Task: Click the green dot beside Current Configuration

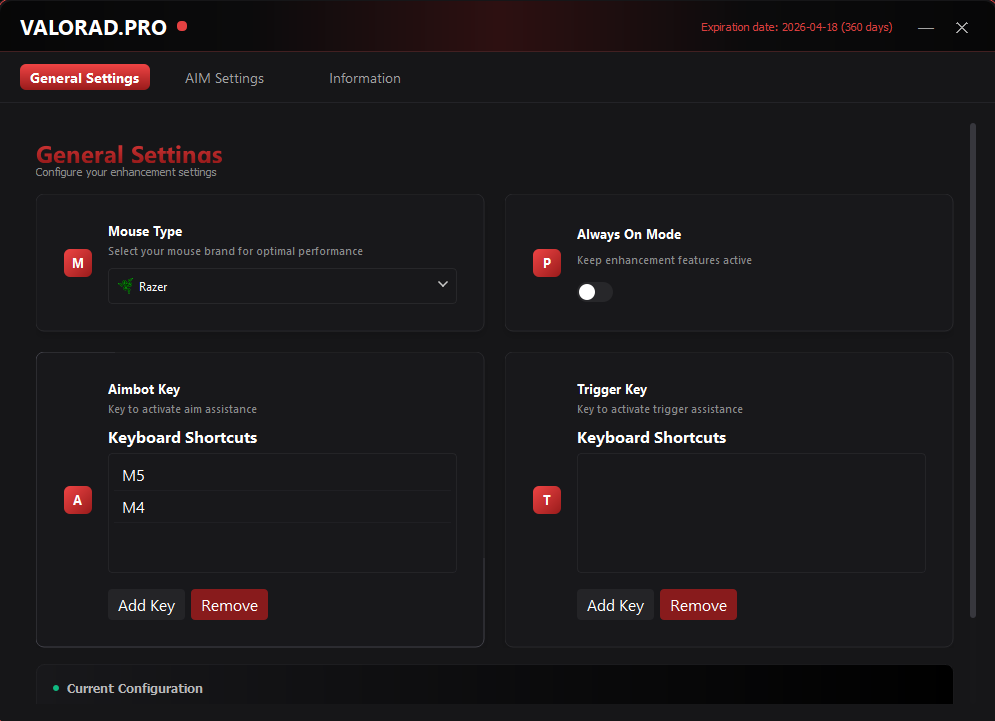Action: pos(56,688)
